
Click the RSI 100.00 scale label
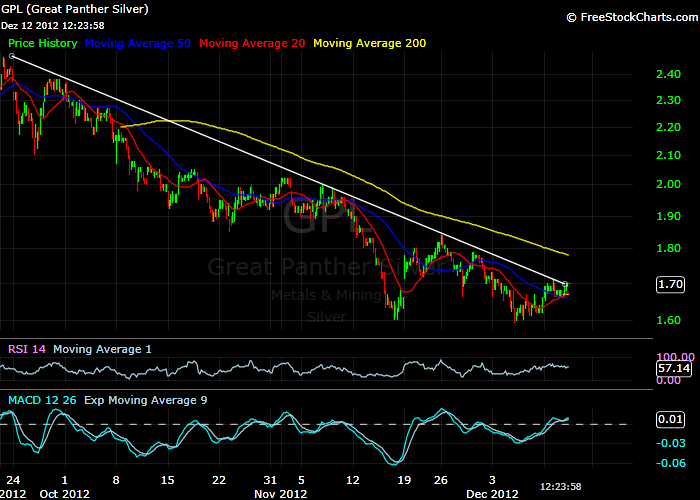click(675, 357)
